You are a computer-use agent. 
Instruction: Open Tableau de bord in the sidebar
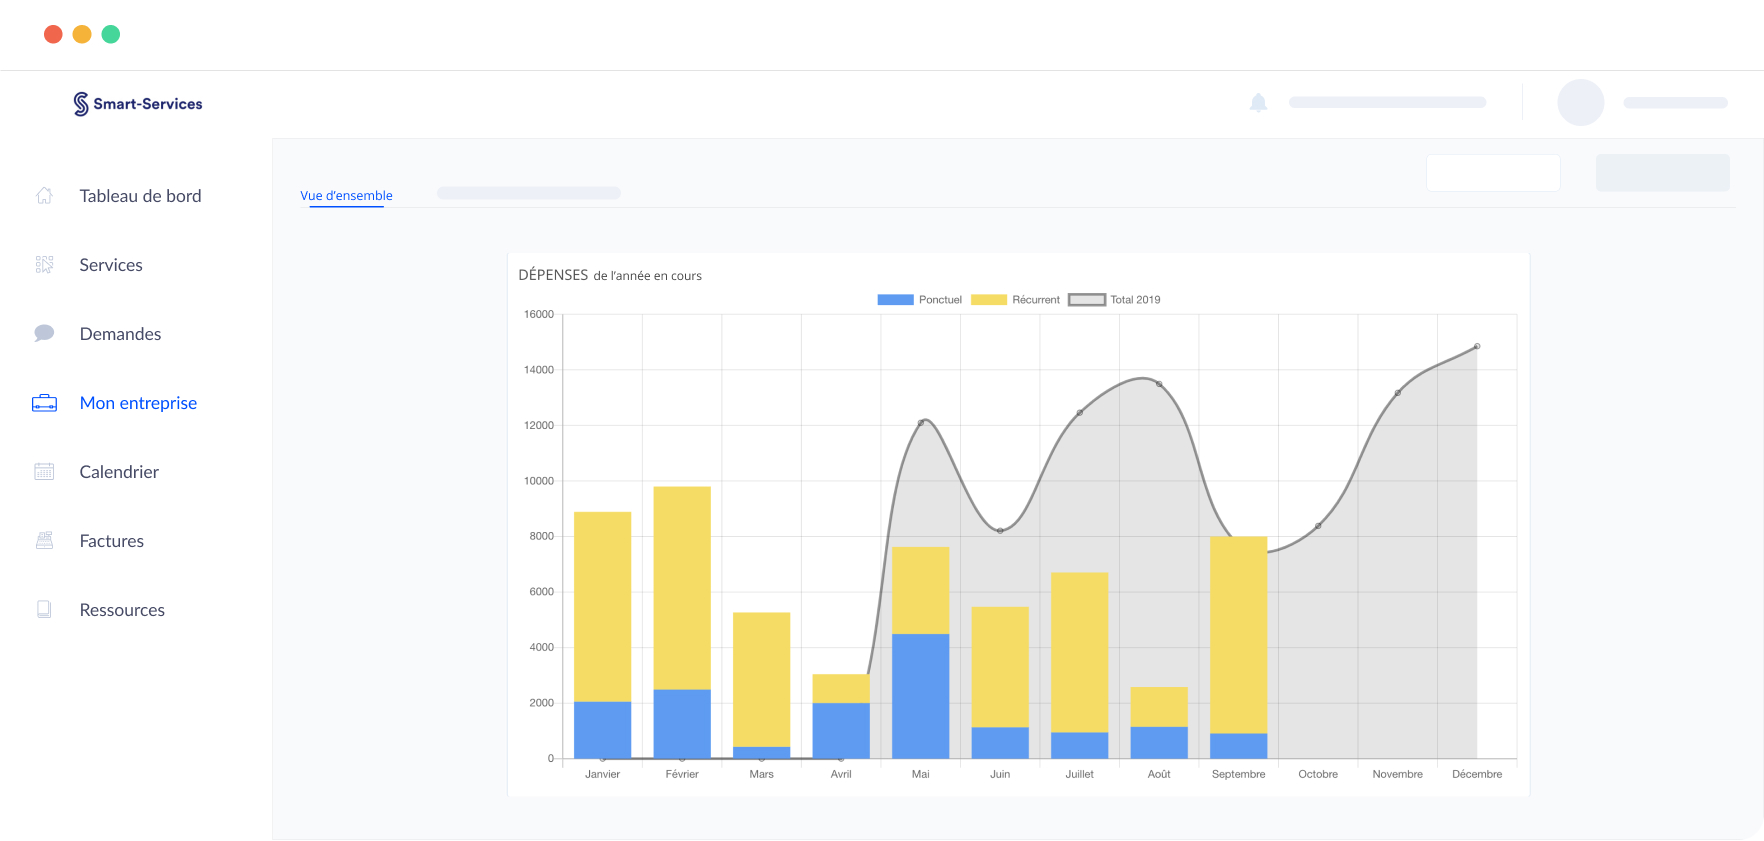click(140, 196)
